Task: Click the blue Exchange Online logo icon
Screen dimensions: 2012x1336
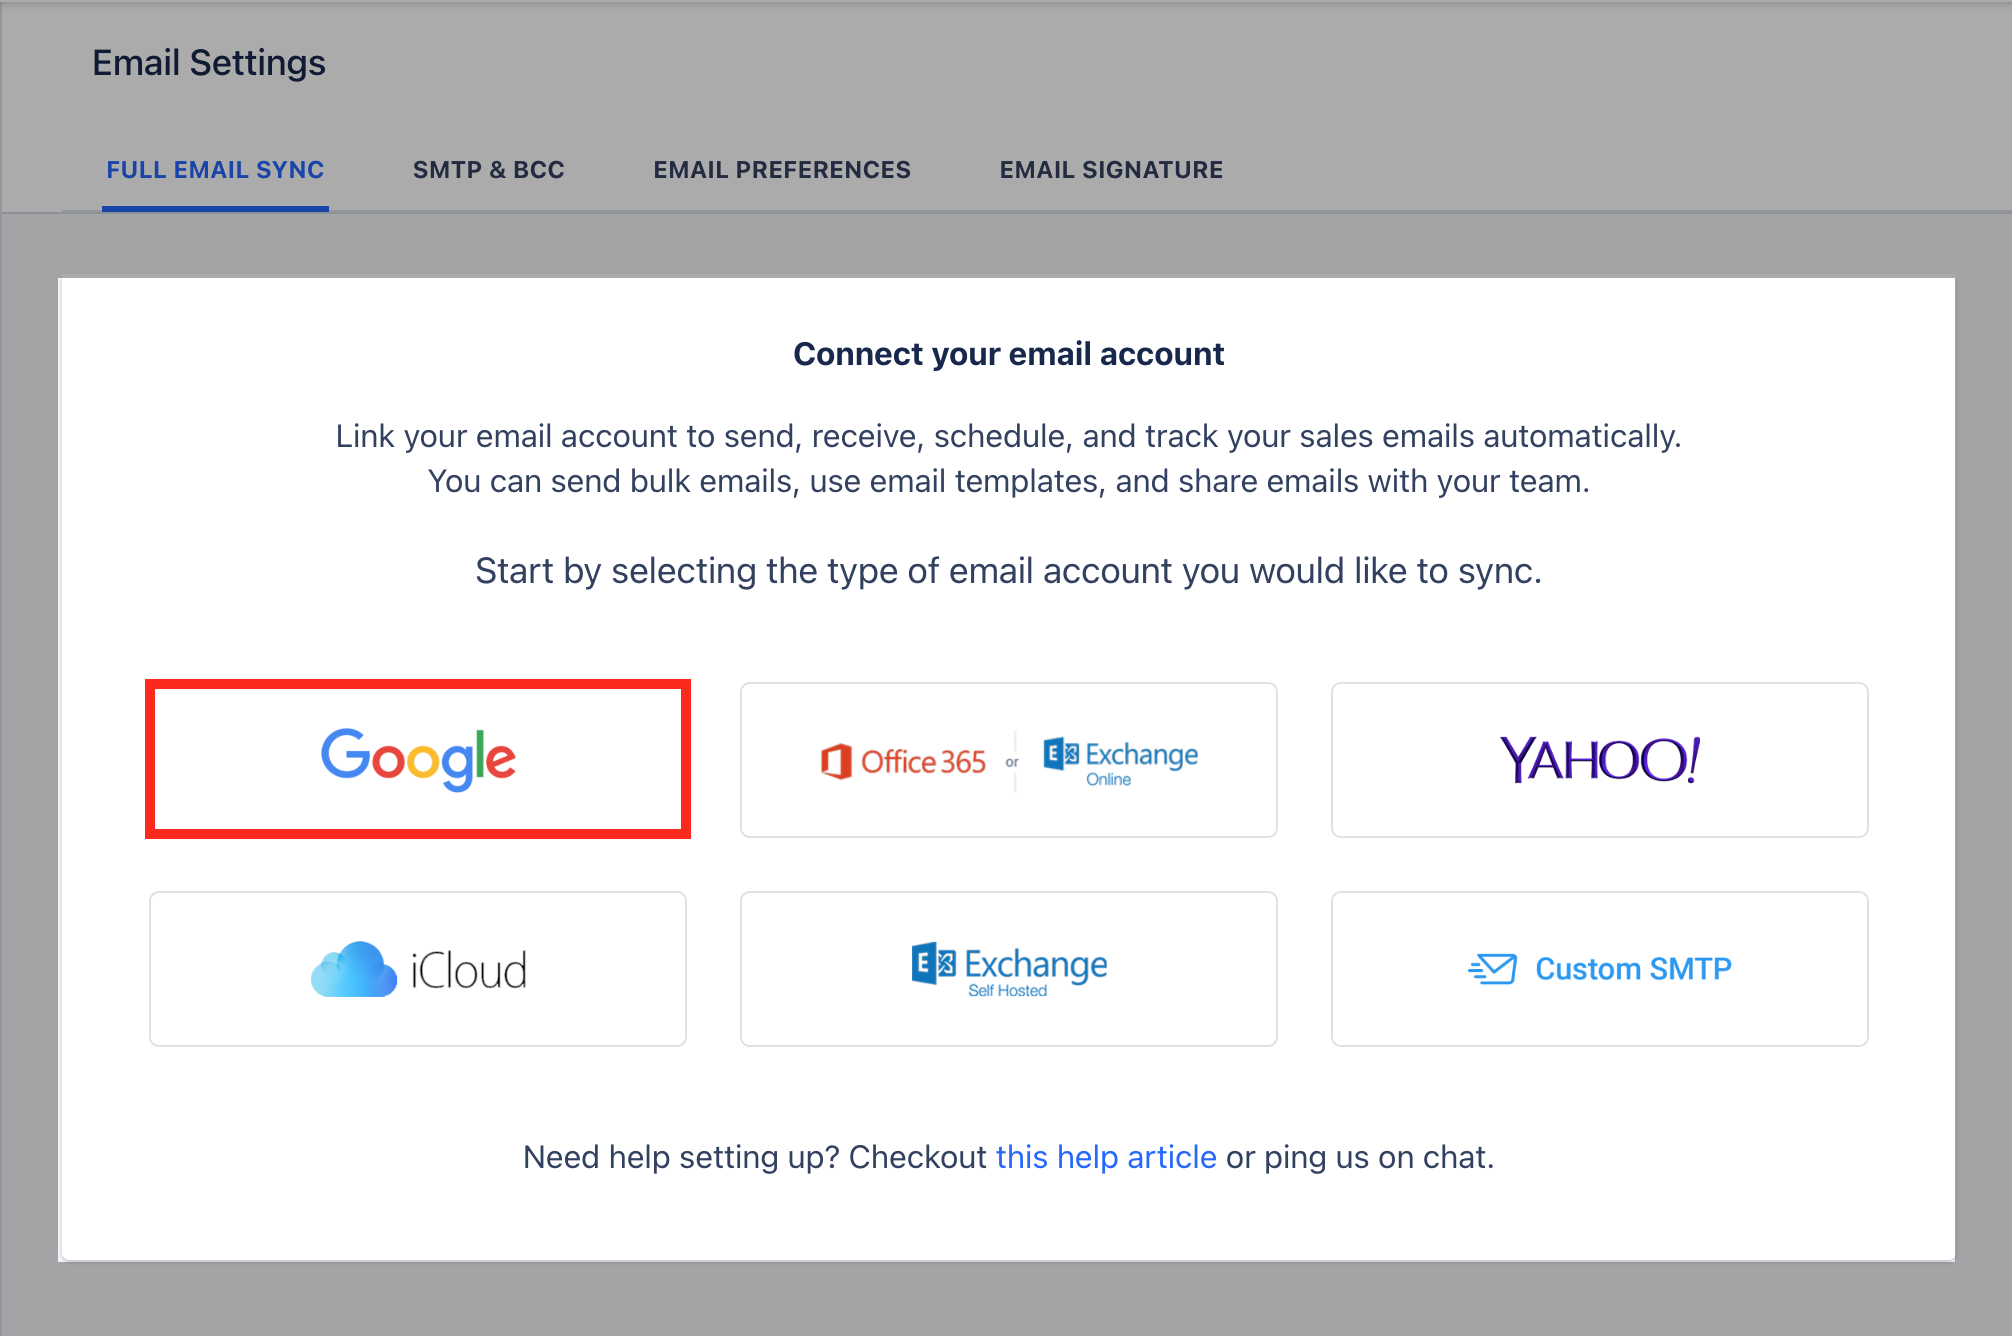Action: coord(1061,754)
